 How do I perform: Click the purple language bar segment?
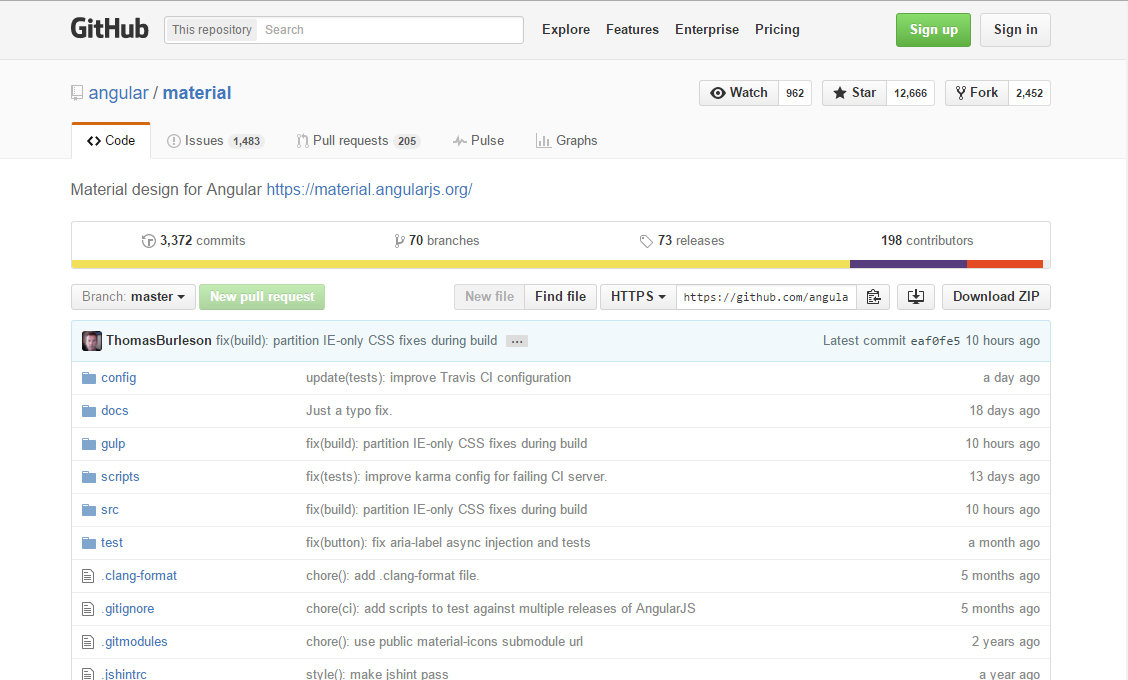click(908, 264)
